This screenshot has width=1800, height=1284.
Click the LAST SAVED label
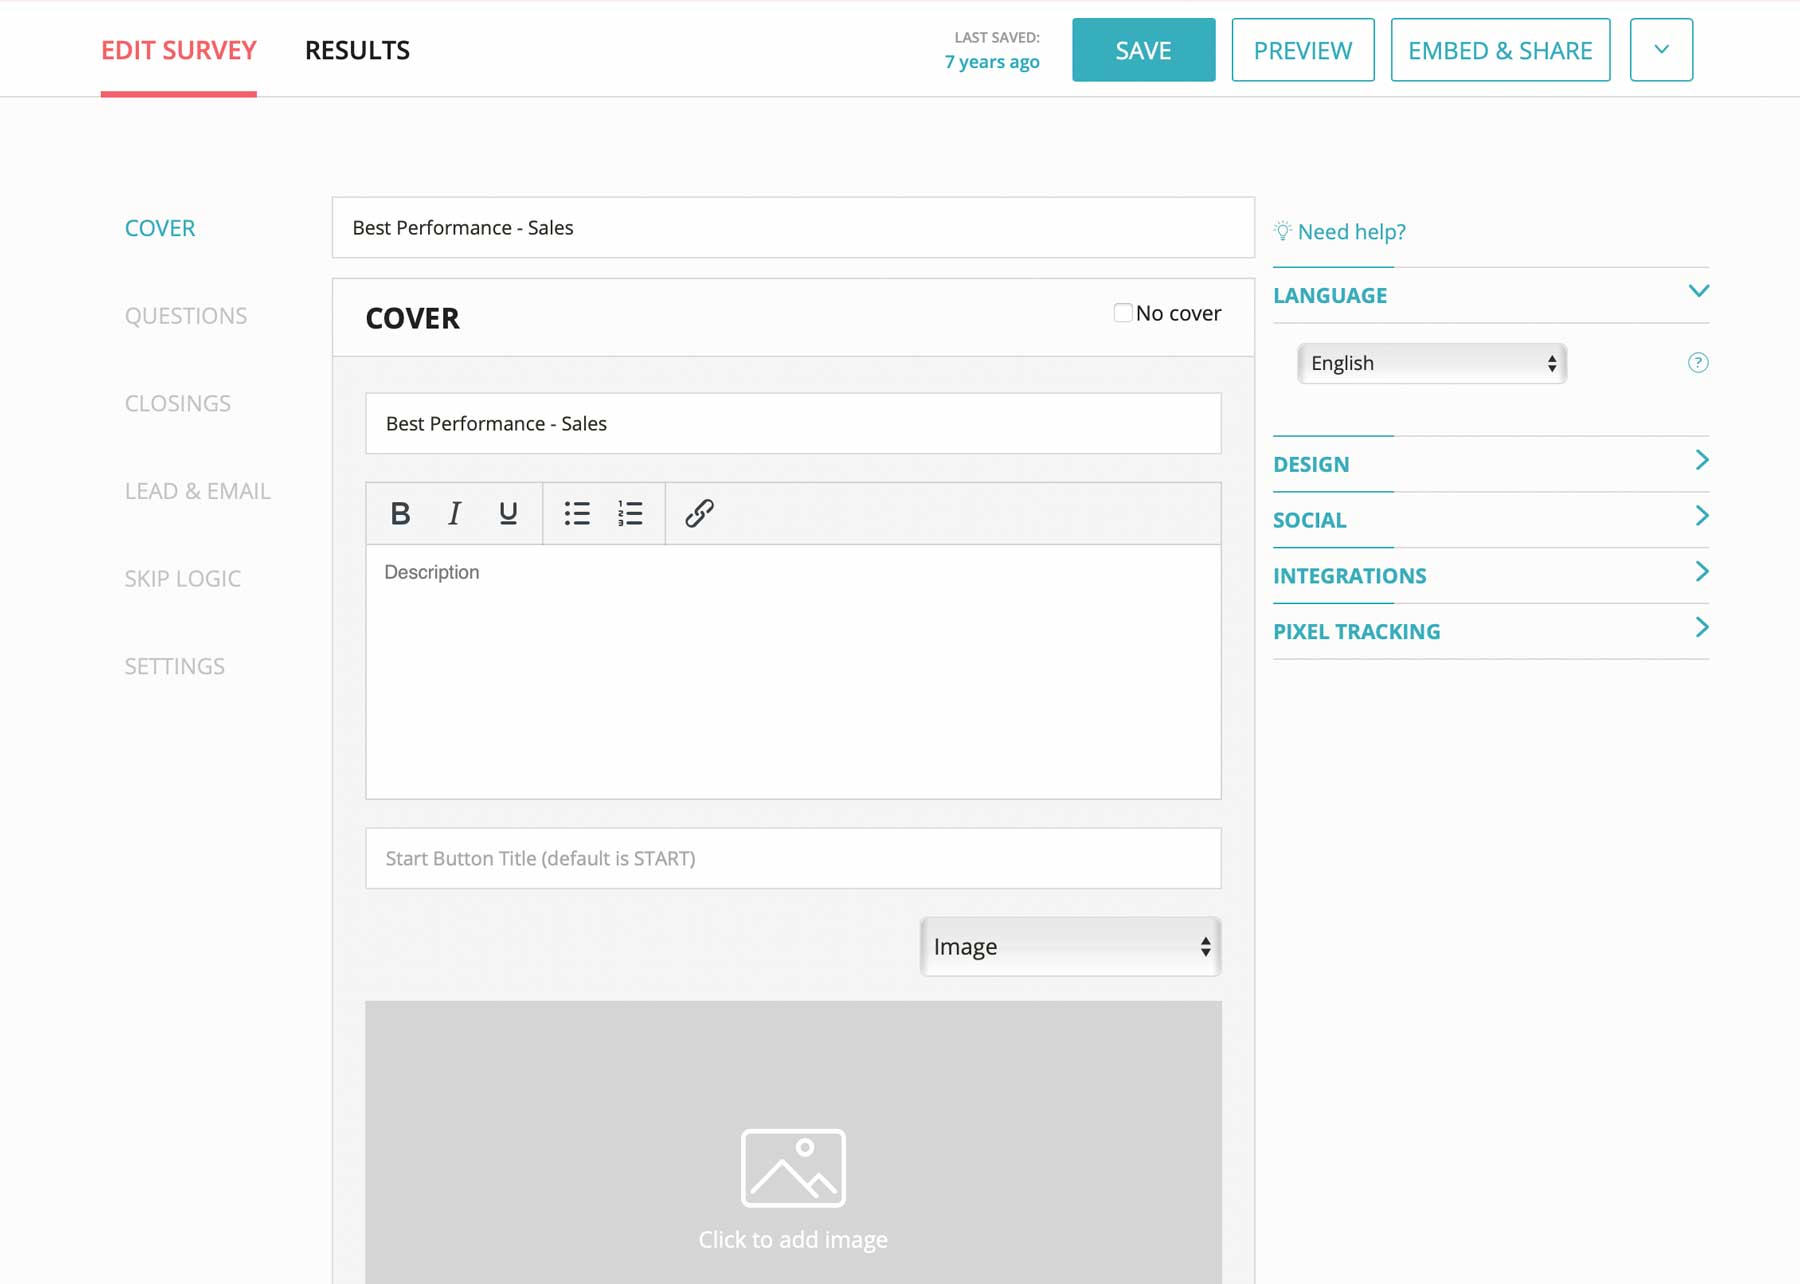[997, 37]
